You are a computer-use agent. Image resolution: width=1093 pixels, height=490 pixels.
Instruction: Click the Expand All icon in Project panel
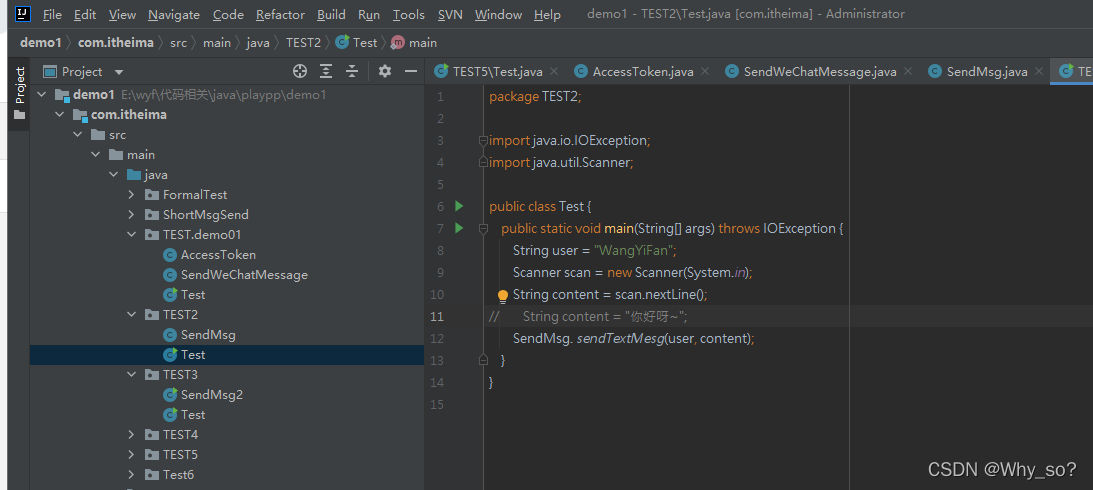point(326,71)
